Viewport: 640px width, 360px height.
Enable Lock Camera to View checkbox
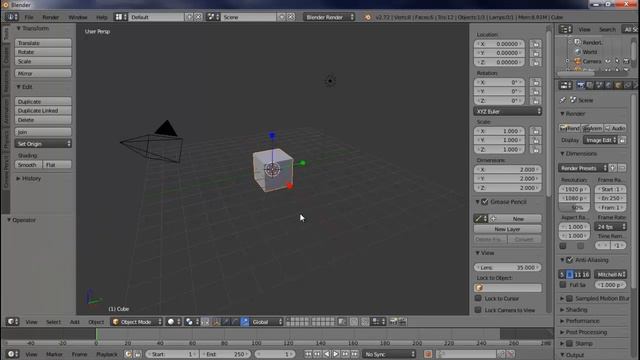[x=478, y=310]
